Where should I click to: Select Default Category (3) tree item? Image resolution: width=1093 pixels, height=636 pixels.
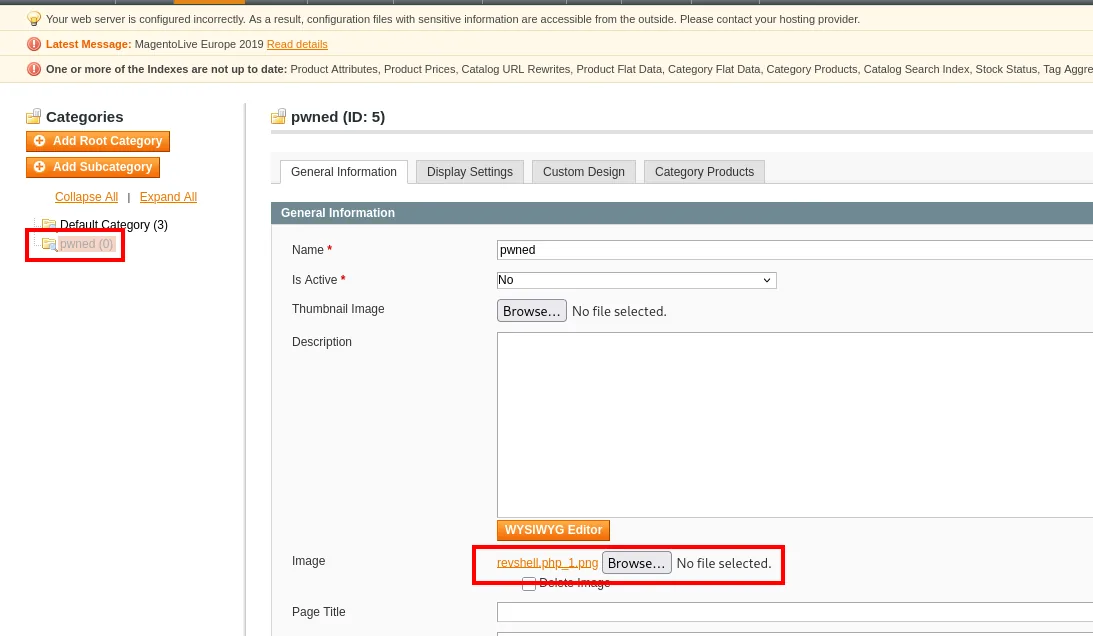[x=114, y=225]
